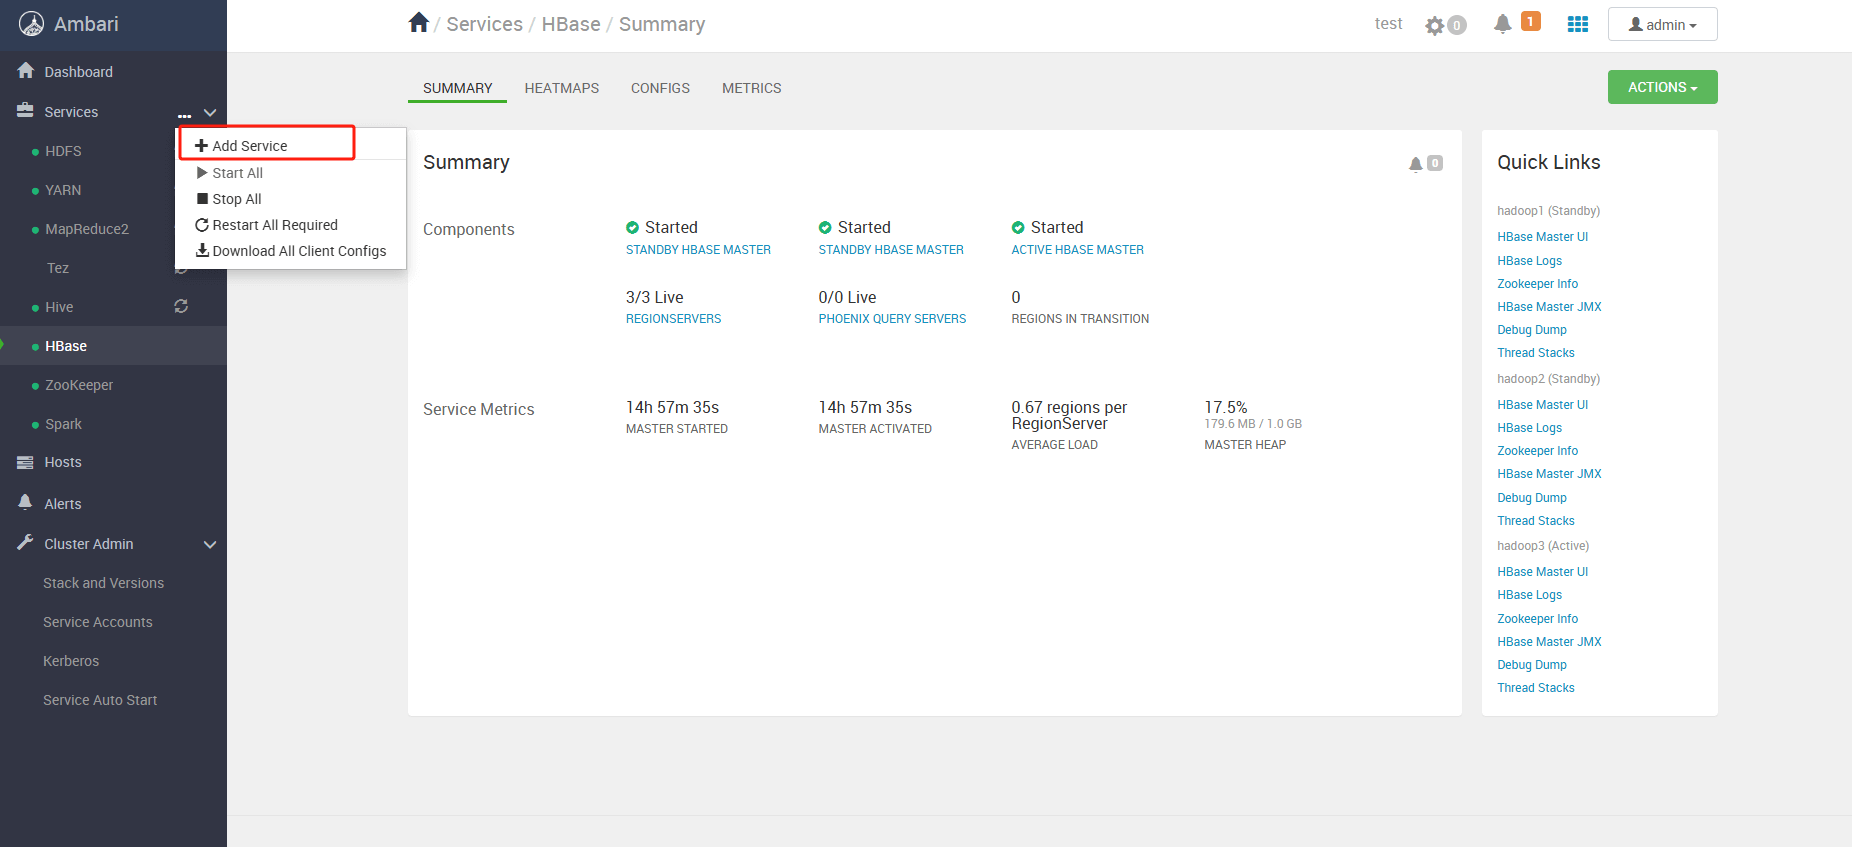The width and height of the screenshot is (1852, 847).
Task: Open Service Accounts page
Action: 98,622
